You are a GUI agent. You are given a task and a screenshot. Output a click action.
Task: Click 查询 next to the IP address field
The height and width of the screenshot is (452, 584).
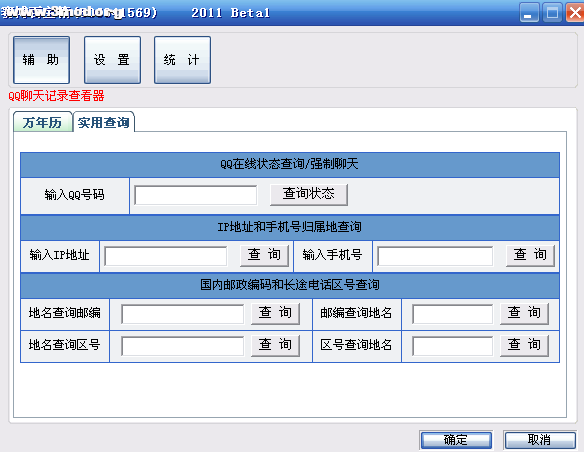coord(264,255)
